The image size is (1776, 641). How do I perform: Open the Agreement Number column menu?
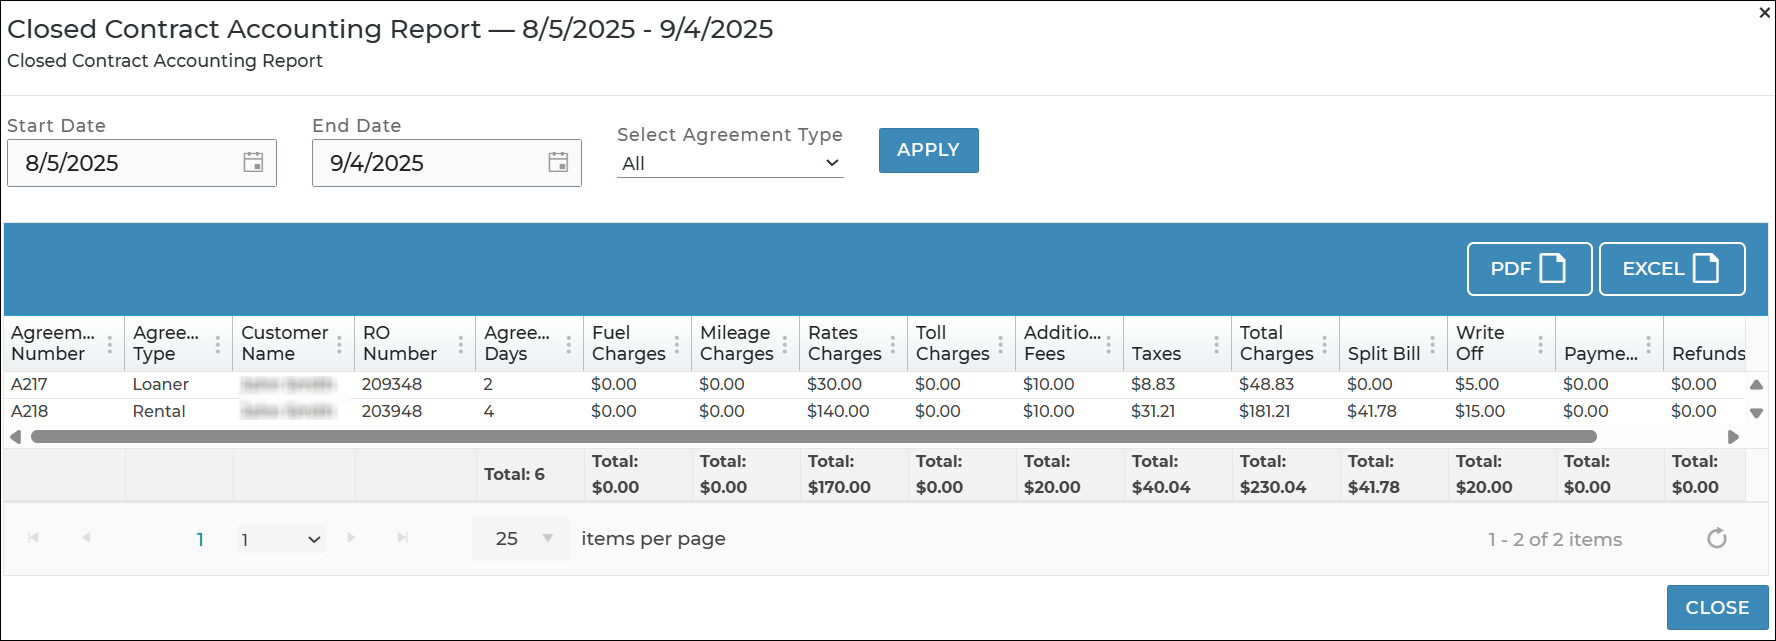[110, 345]
